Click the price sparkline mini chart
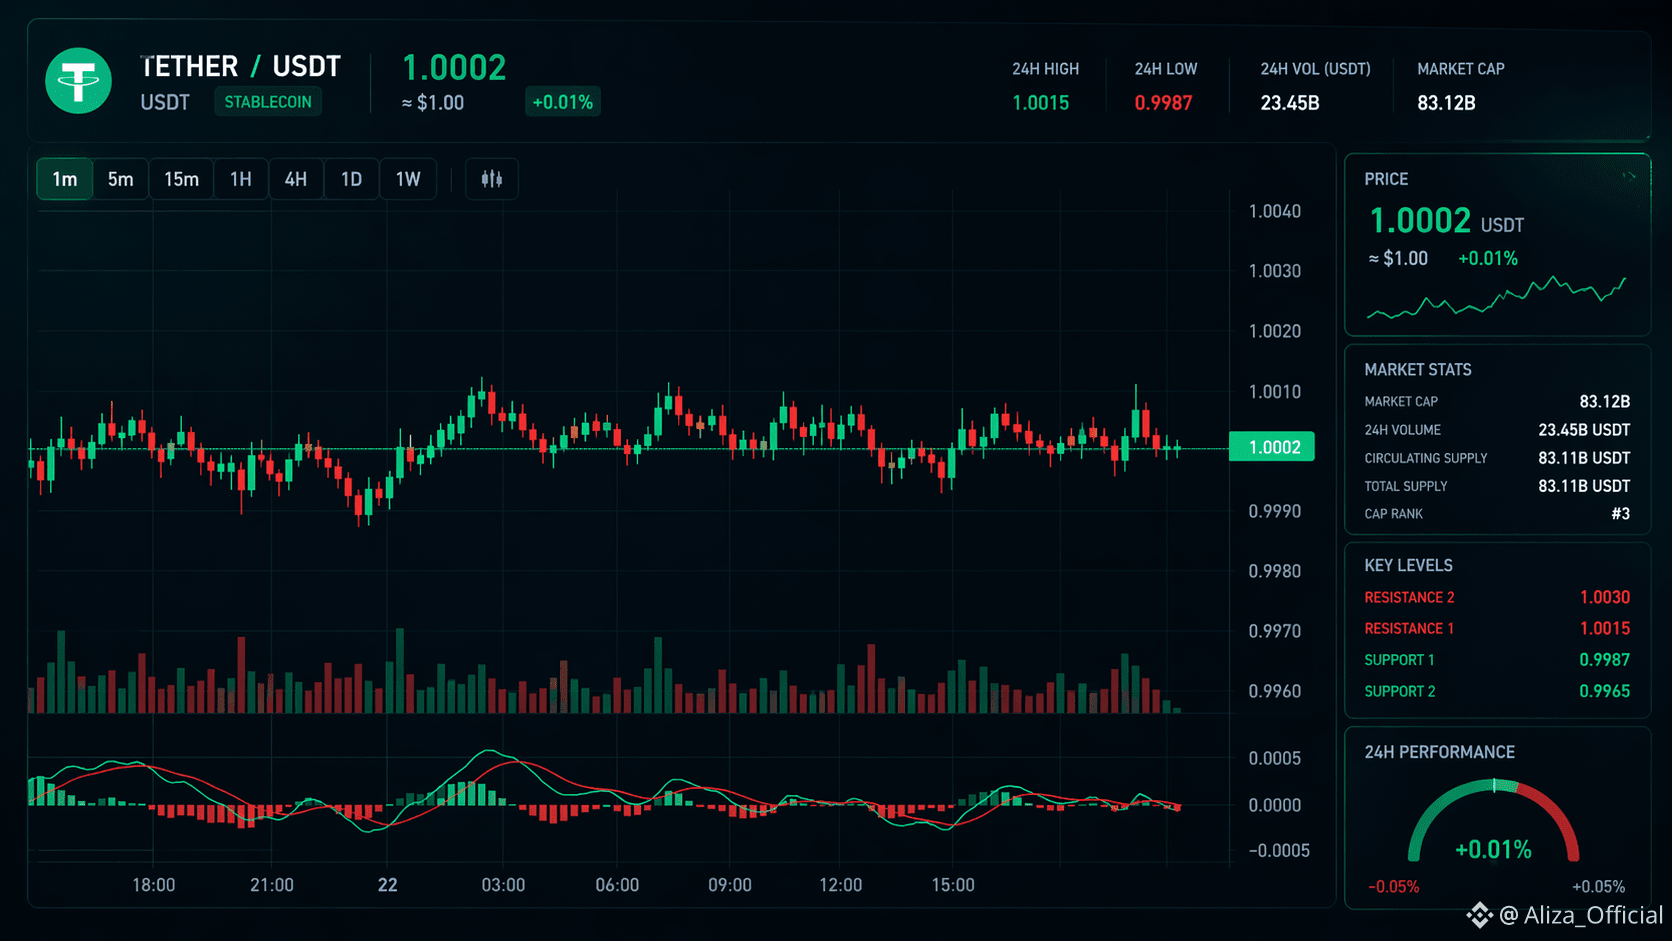 coord(1496,298)
